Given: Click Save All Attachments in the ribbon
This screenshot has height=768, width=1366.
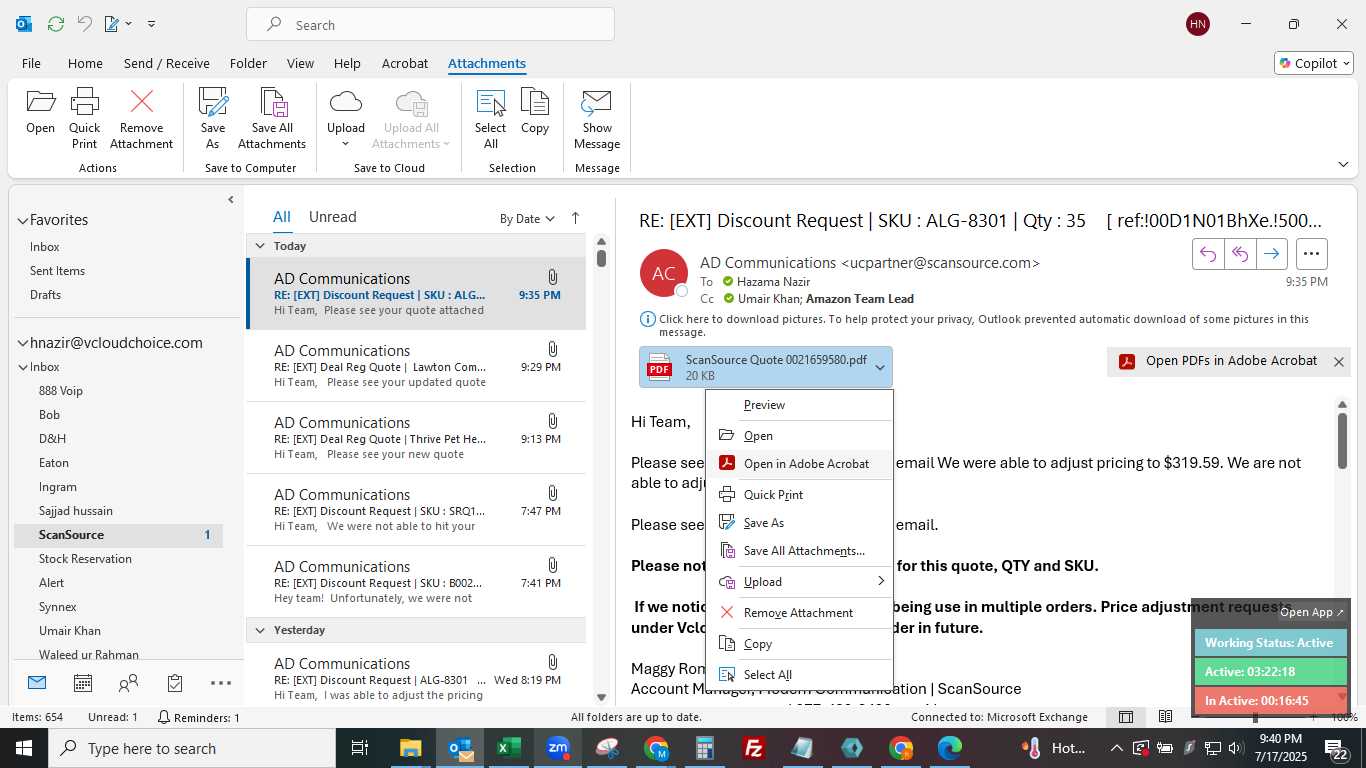Looking at the screenshot, I should pos(272,118).
